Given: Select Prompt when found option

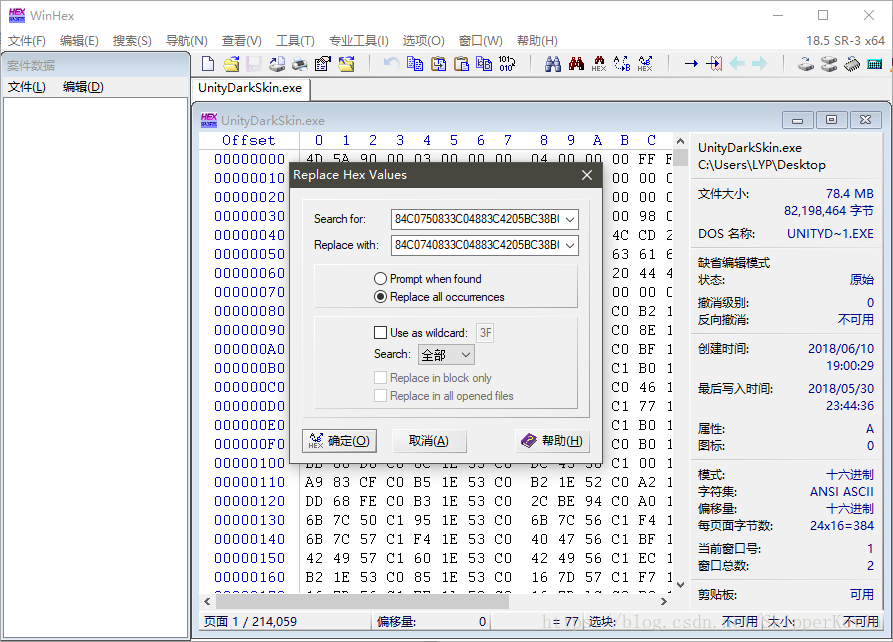Looking at the screenshot, I should [427, 279].
